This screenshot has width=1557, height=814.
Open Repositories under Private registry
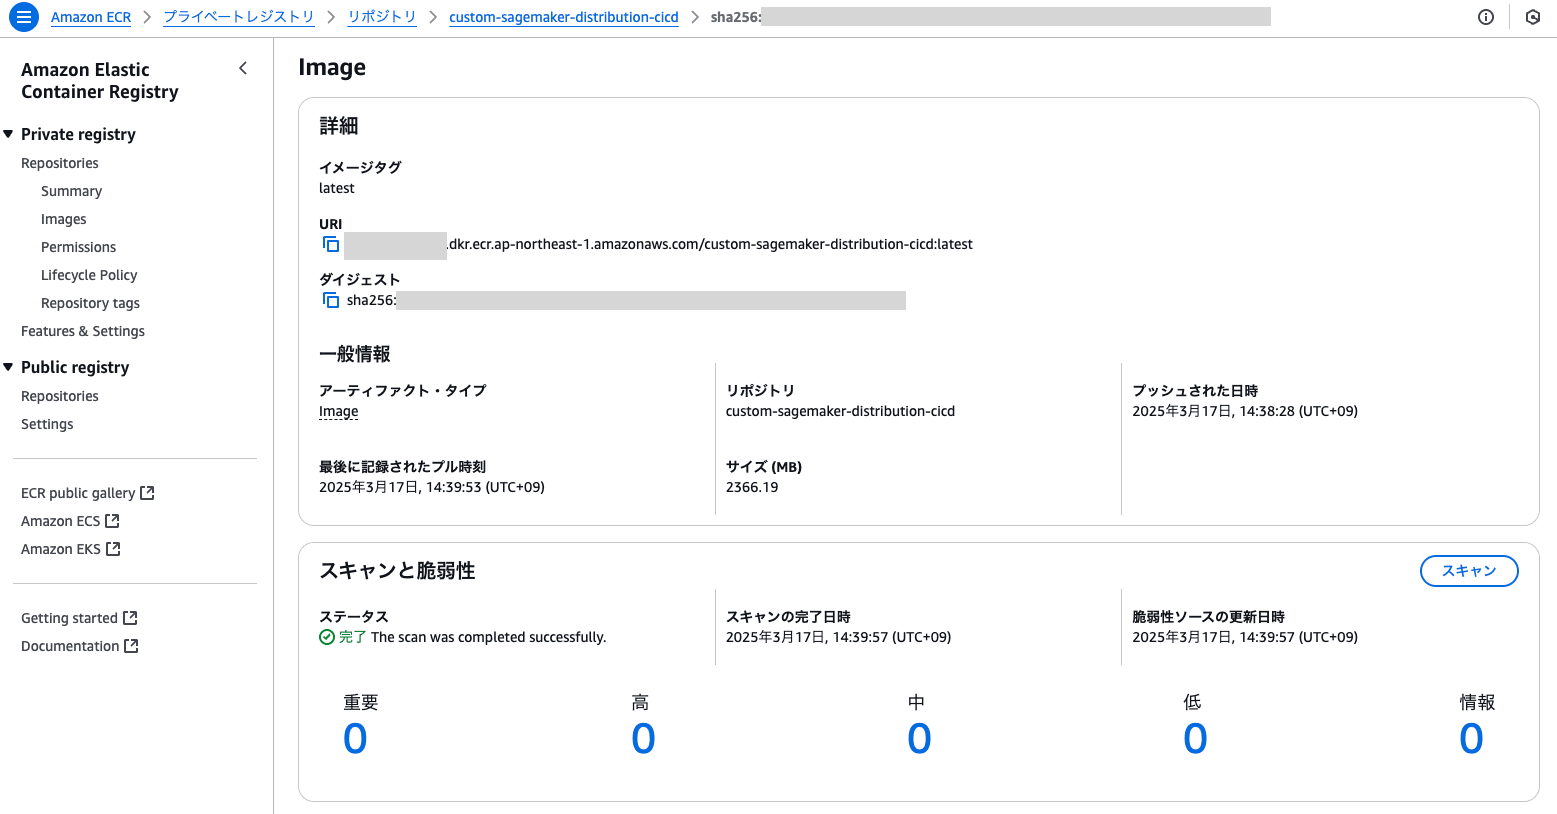pyautogui.click(x=60, y=163)
